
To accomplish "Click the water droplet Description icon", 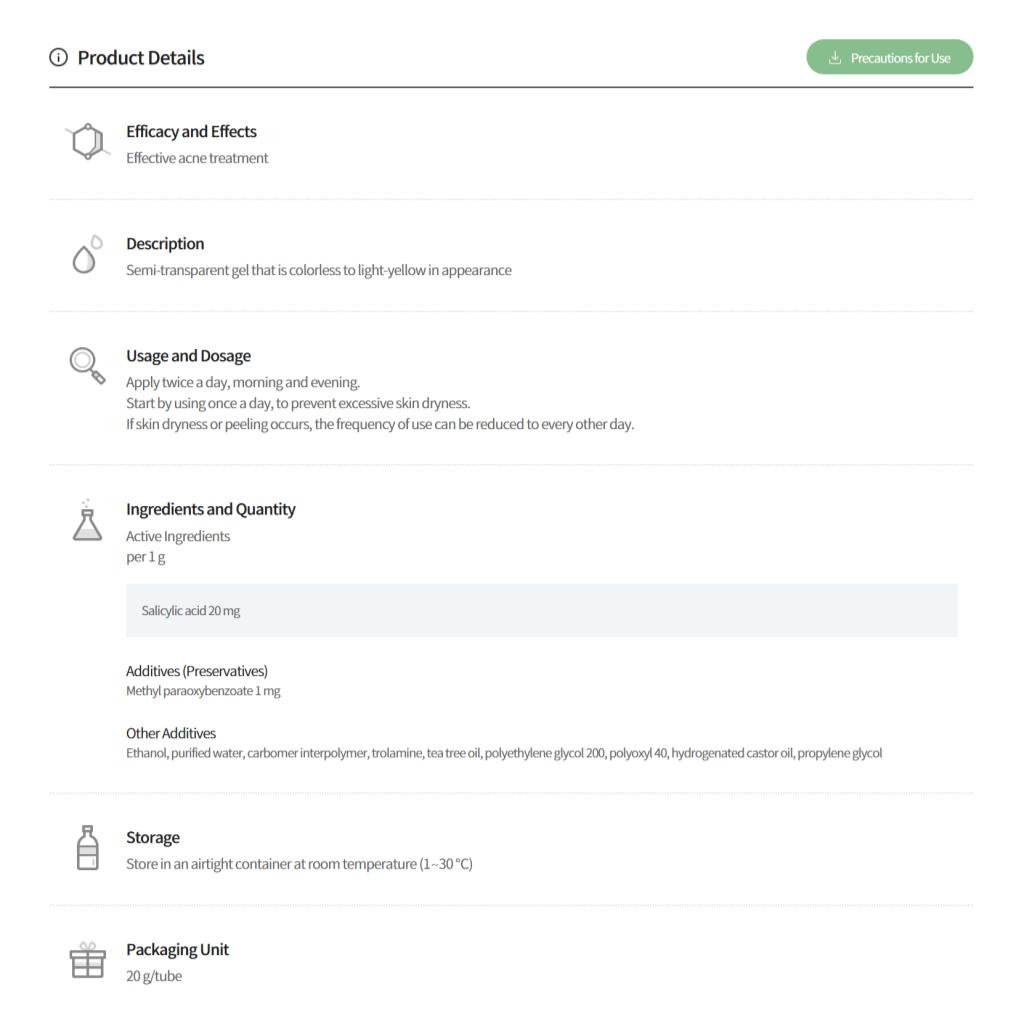I will (86, 255).
